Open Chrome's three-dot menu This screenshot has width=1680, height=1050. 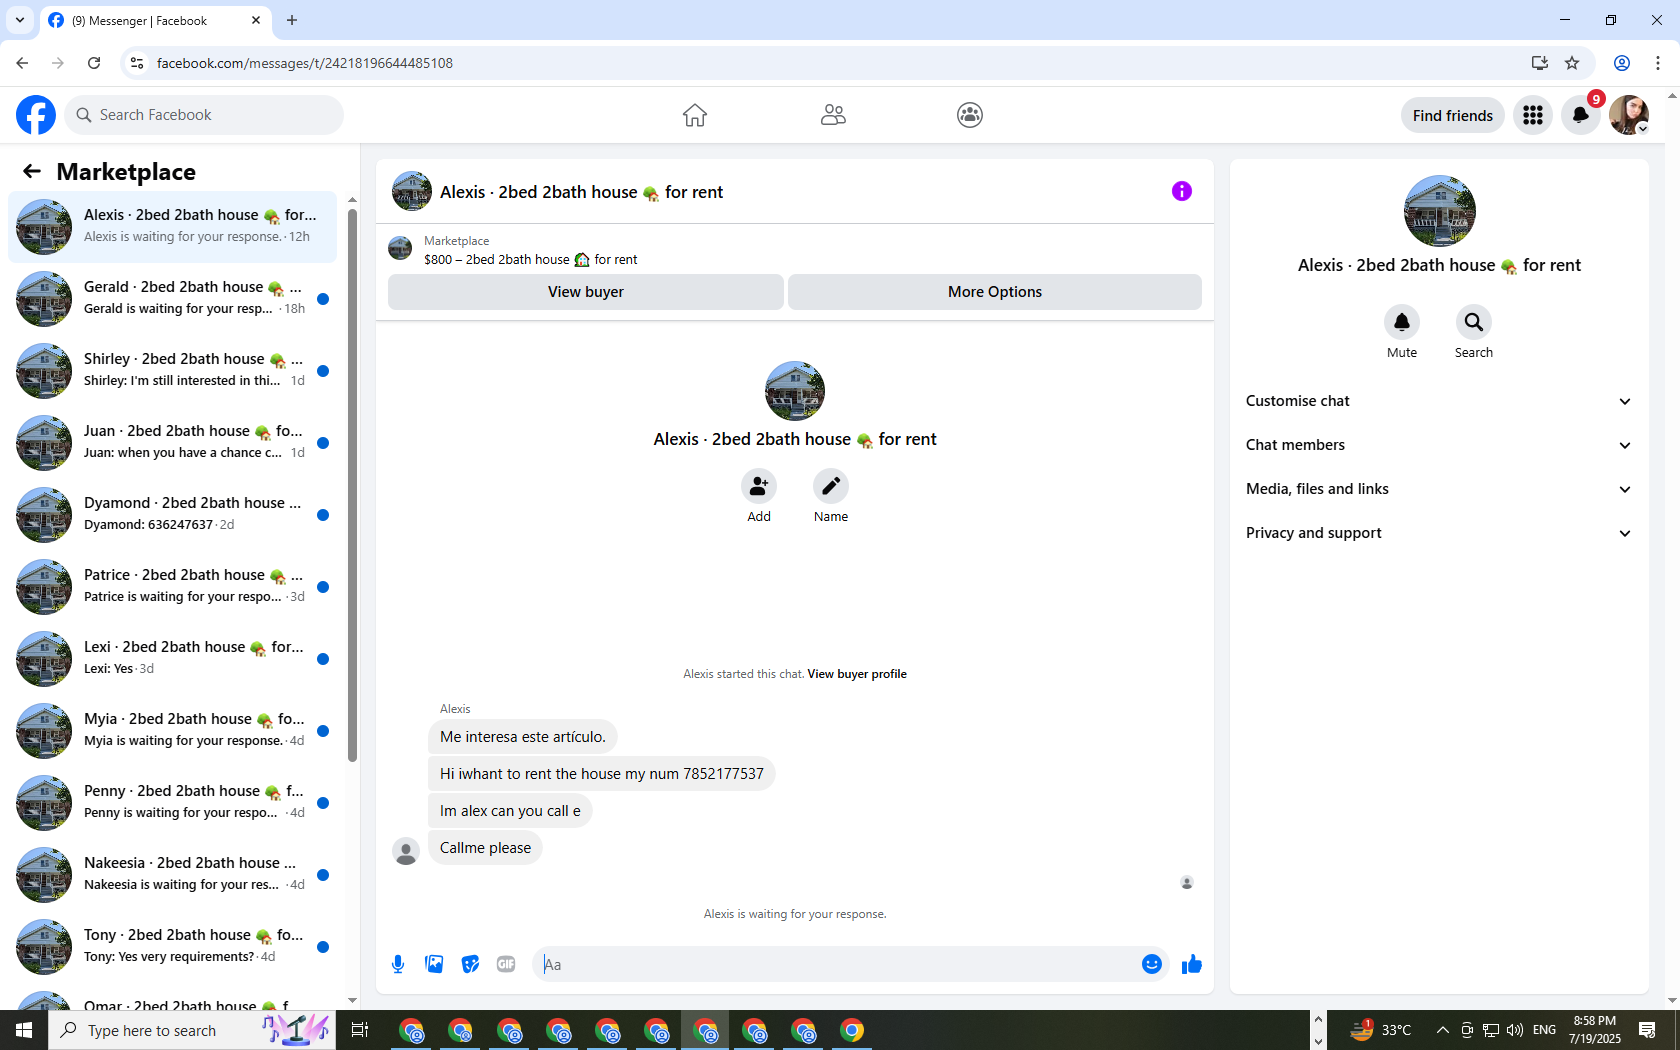(x=1658, y=63)
